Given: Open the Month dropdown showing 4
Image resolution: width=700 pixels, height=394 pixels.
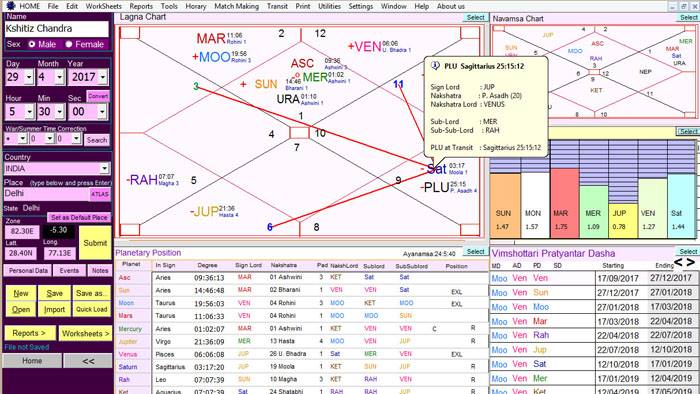Looking at the screenshot, I should point(59,77).
